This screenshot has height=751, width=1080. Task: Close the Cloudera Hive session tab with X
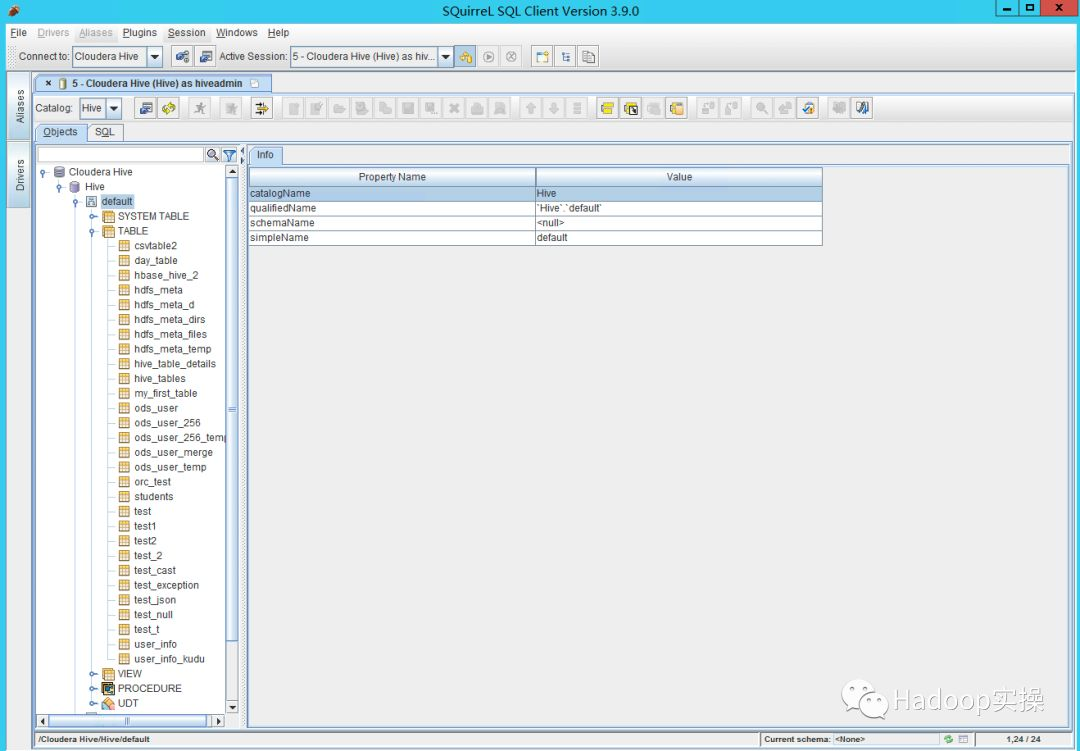click(48, 83)
